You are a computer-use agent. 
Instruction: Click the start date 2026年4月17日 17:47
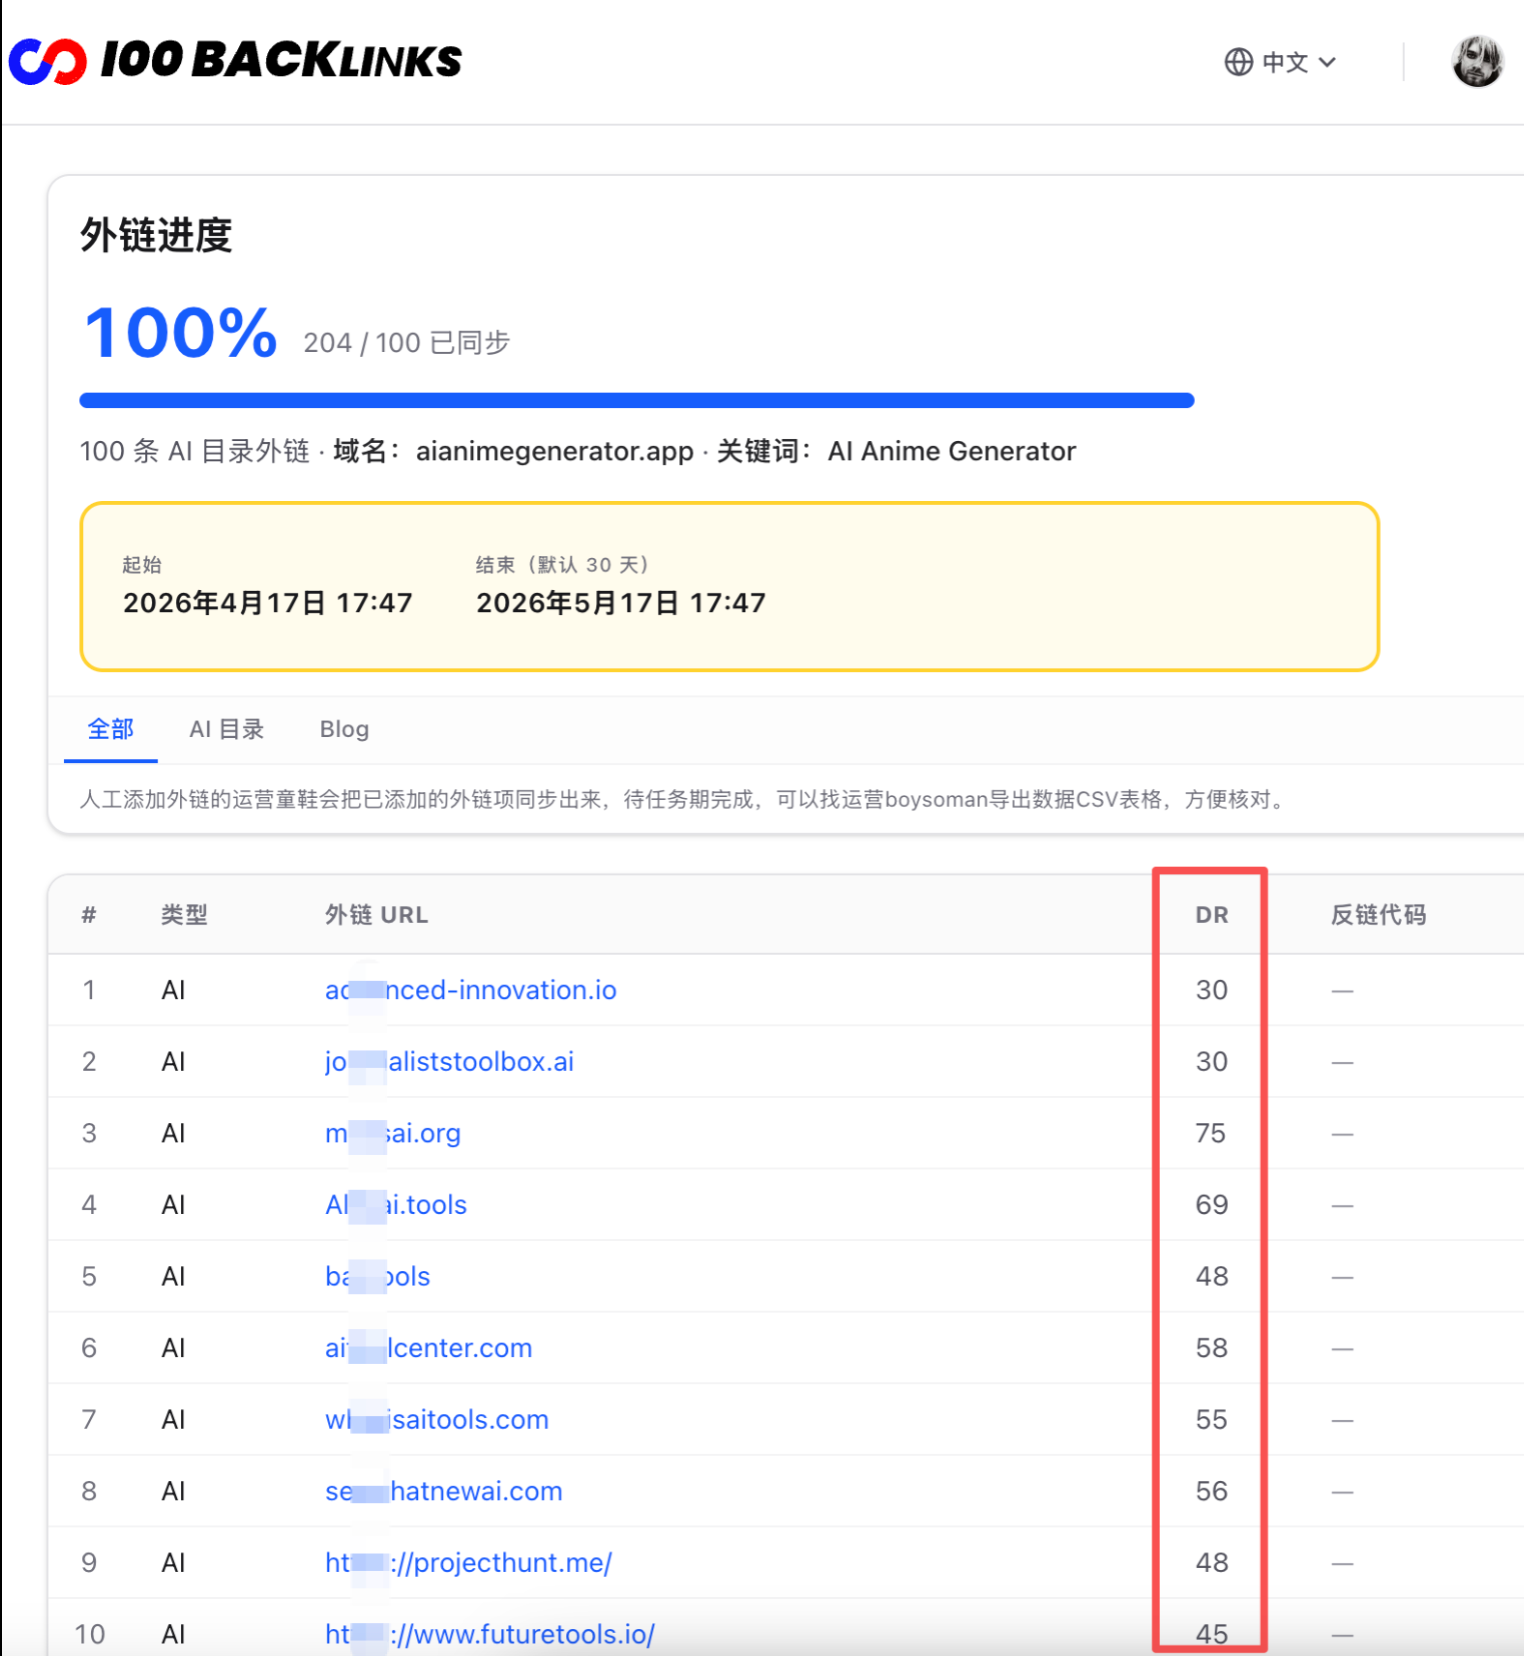[268, 603]
